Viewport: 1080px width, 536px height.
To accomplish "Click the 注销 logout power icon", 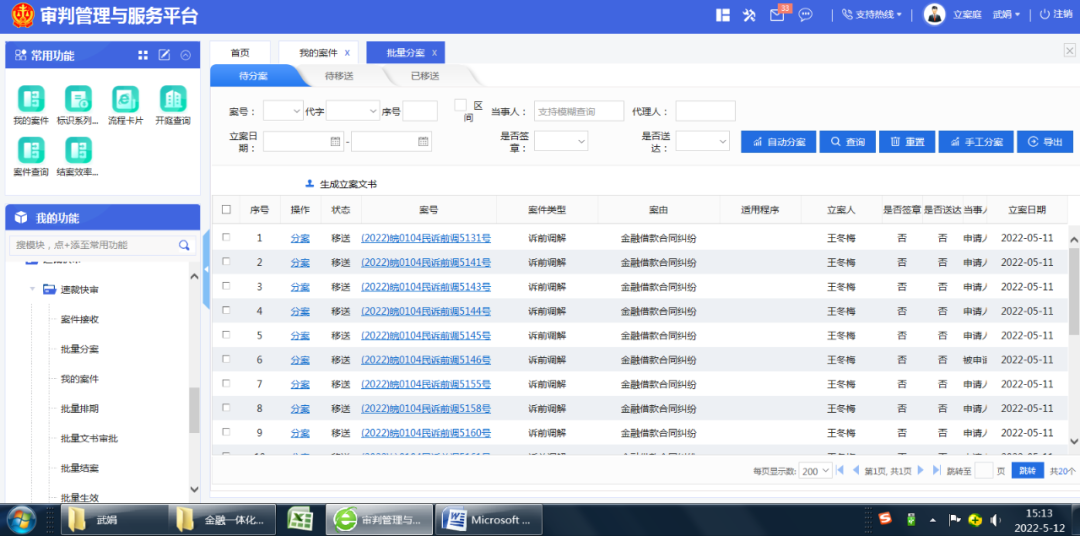I will coord(1044,14).
